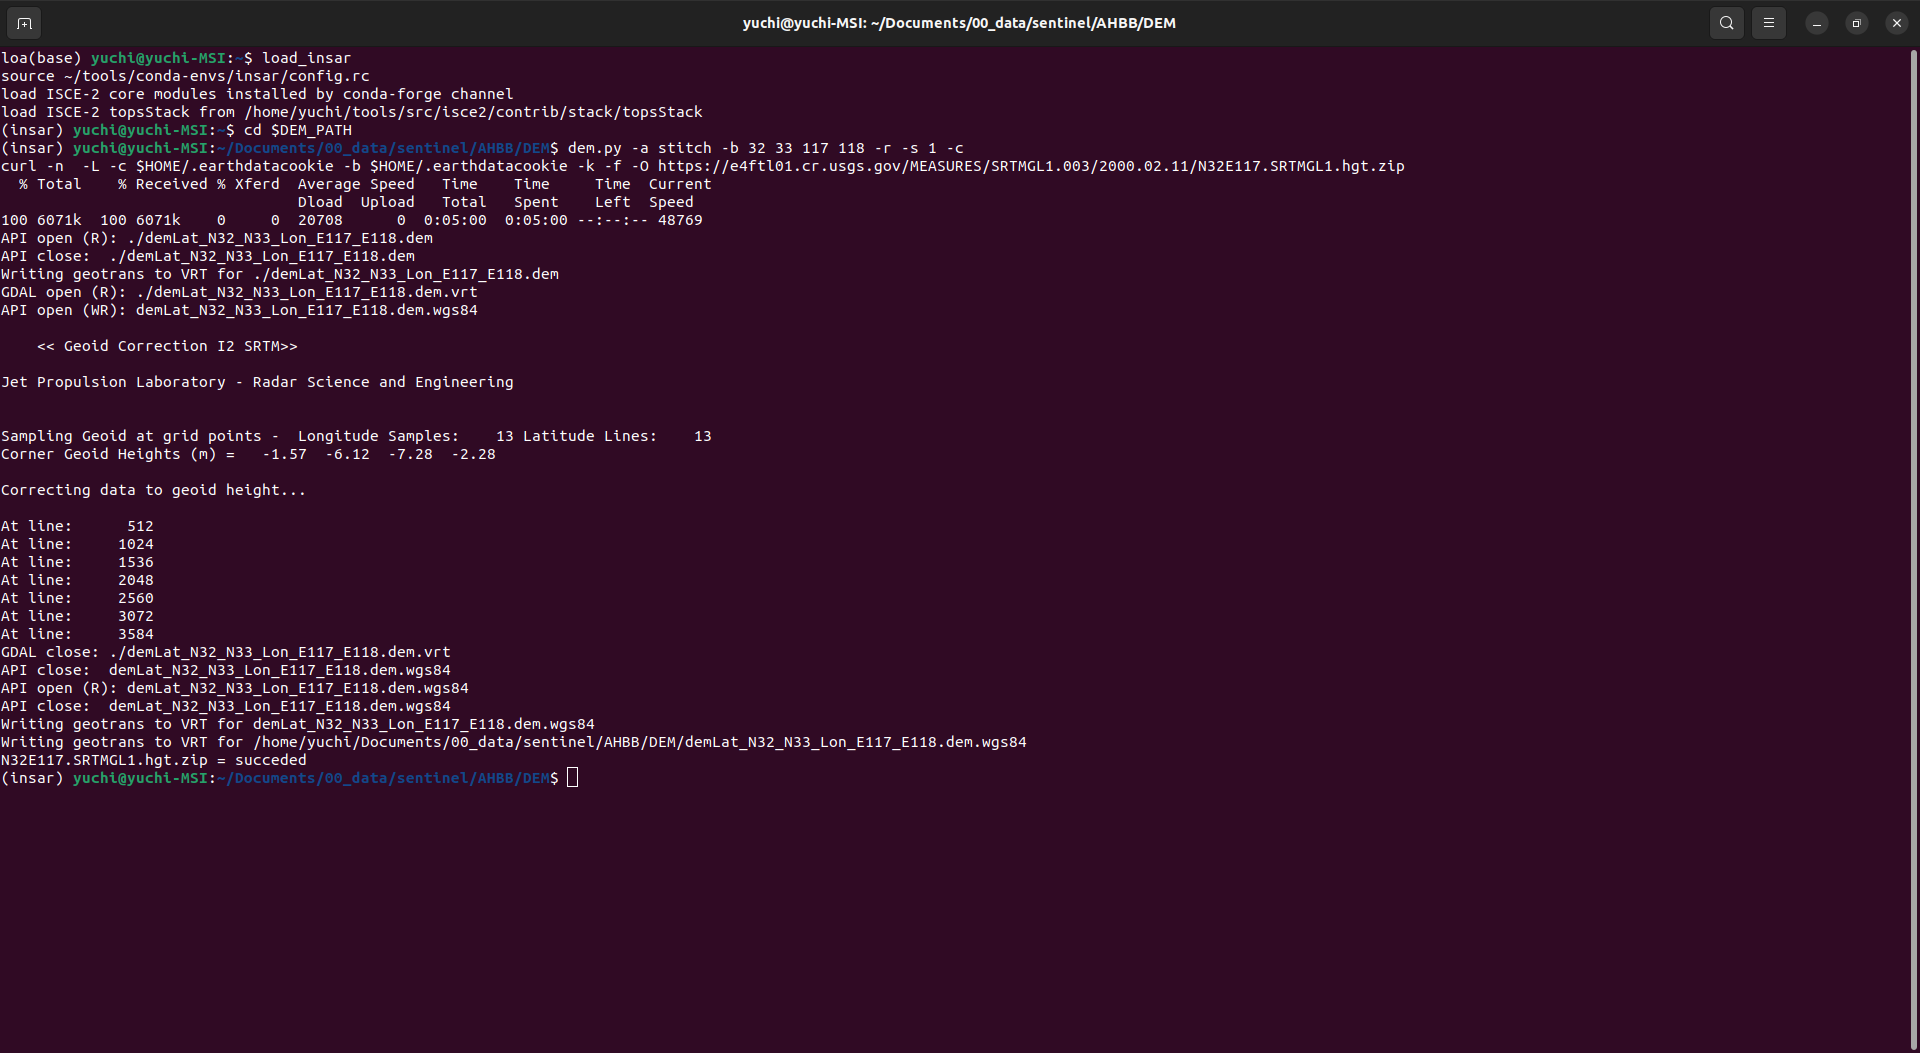This screenshot has width=1920, height=1053.
Task: Open the terminal search
Action: 1726,22
